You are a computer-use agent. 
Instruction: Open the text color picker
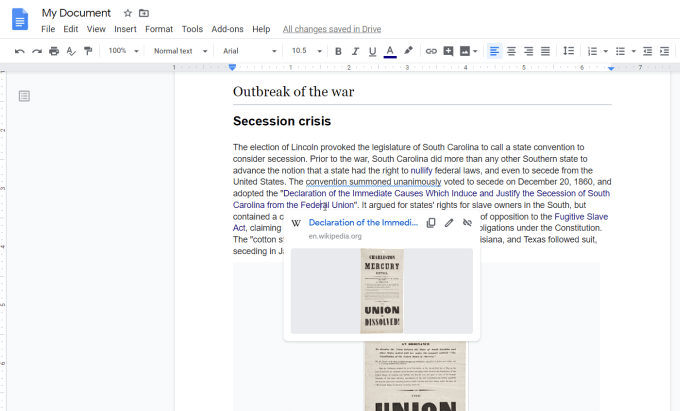tap(390, 51)
